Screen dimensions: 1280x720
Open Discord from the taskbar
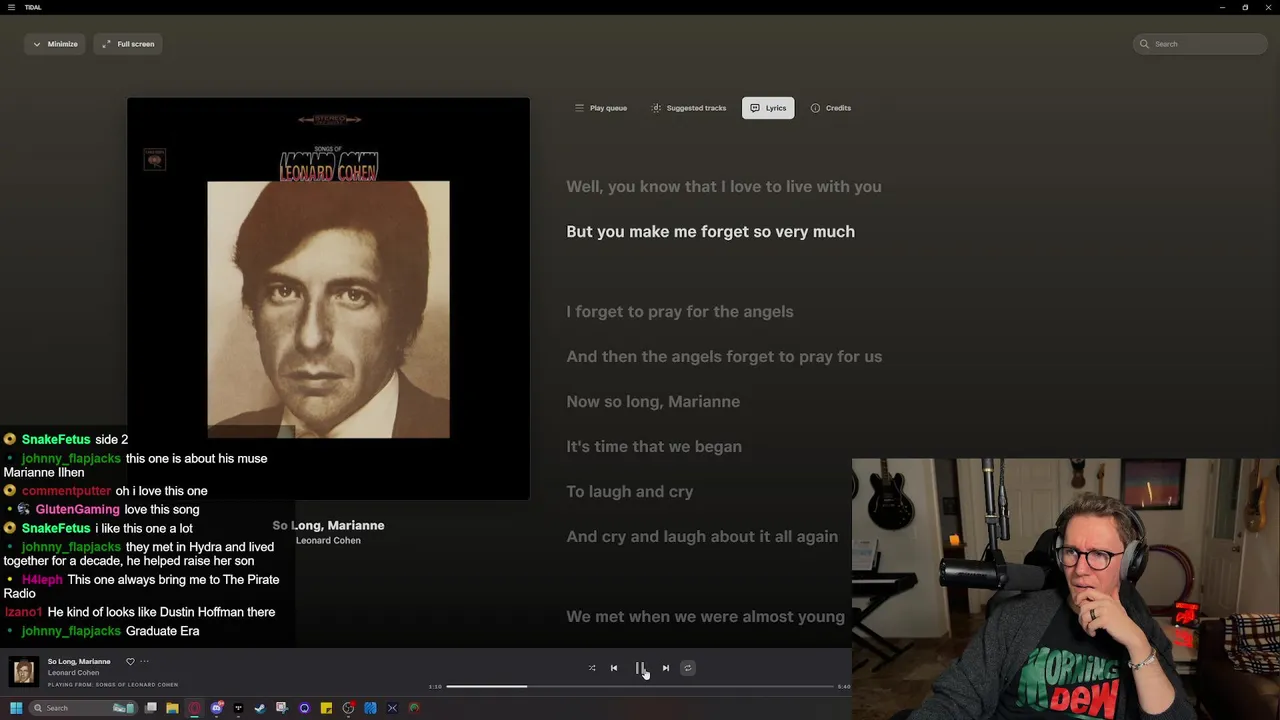tap(216, 708)
